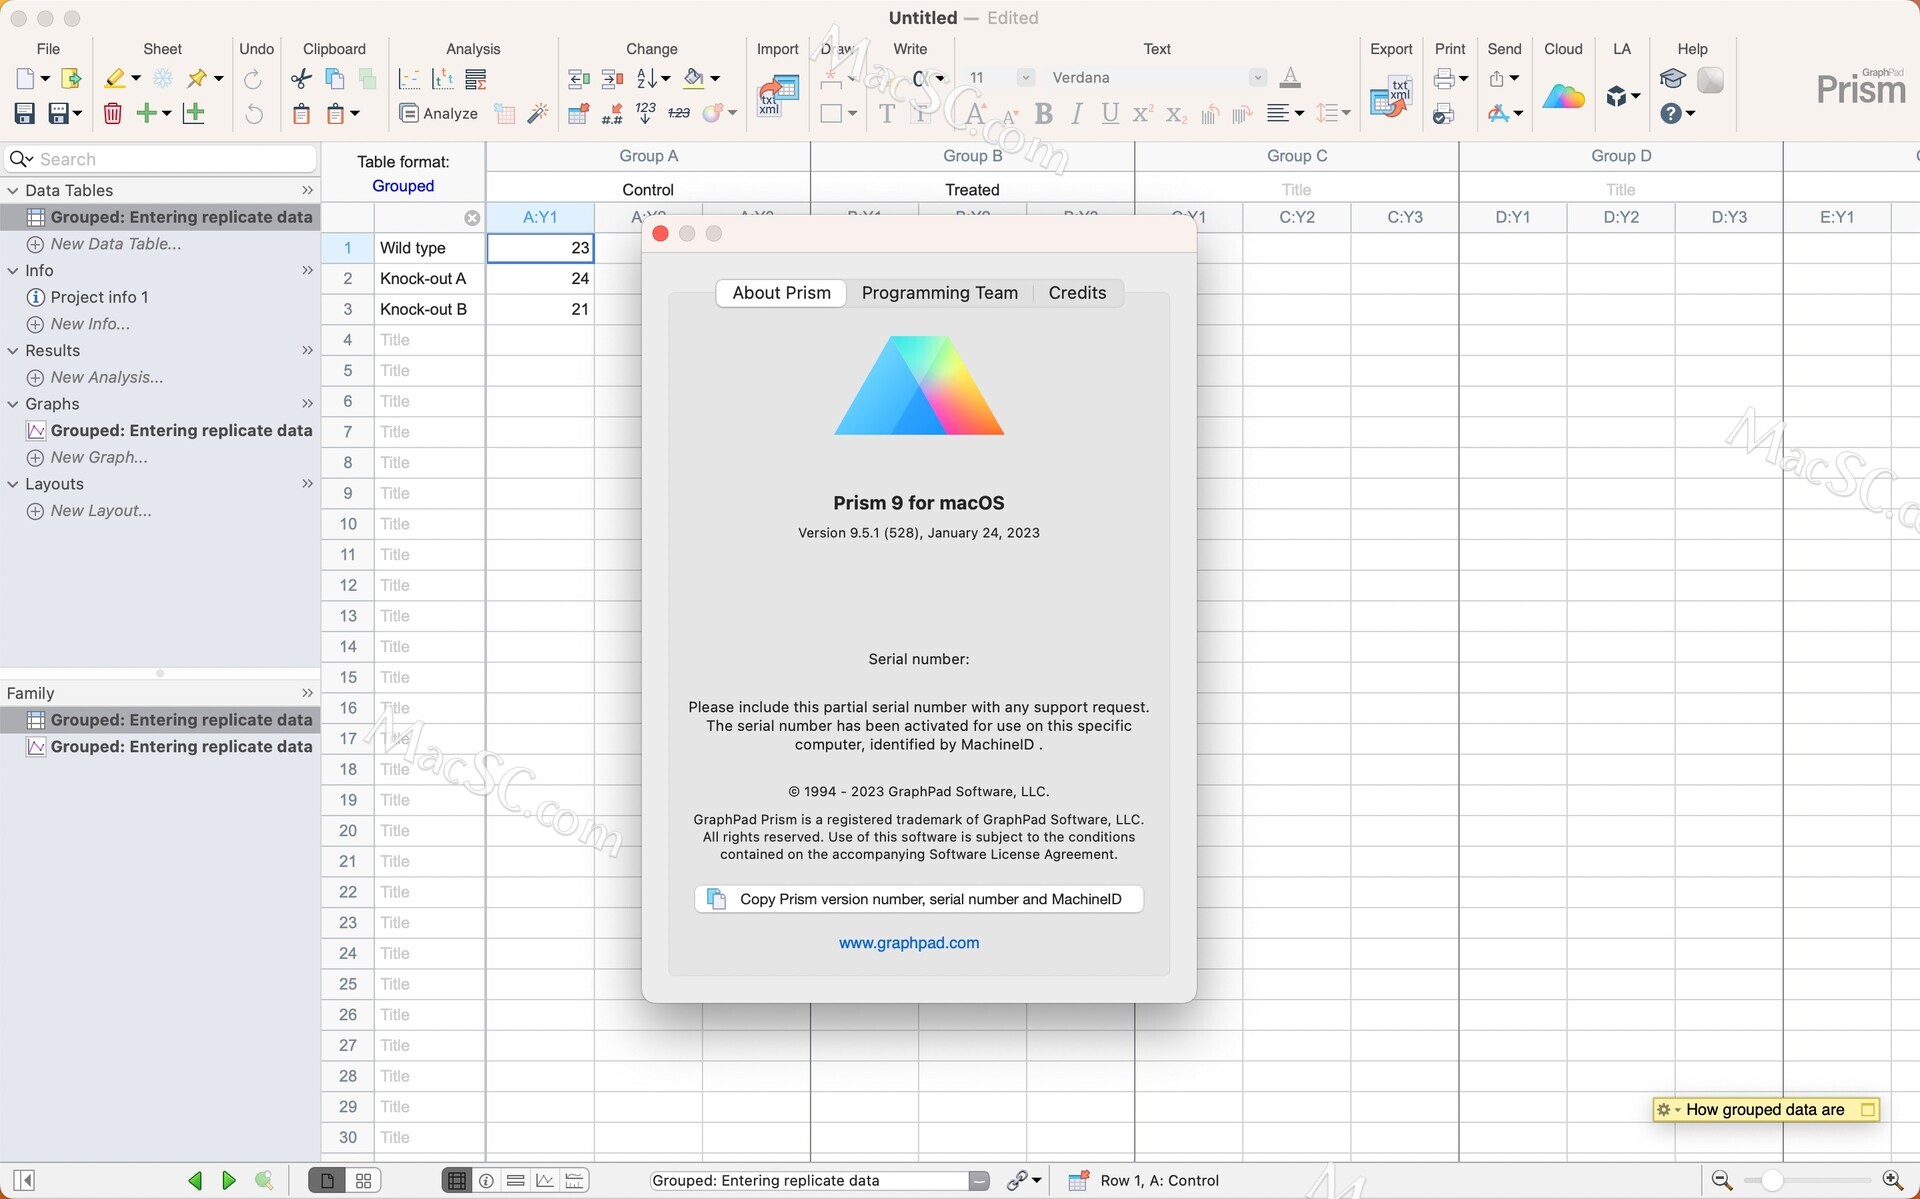1920x1199 pixels.
Task: Open Prism Cloud icon
Action: (1563, 96)
